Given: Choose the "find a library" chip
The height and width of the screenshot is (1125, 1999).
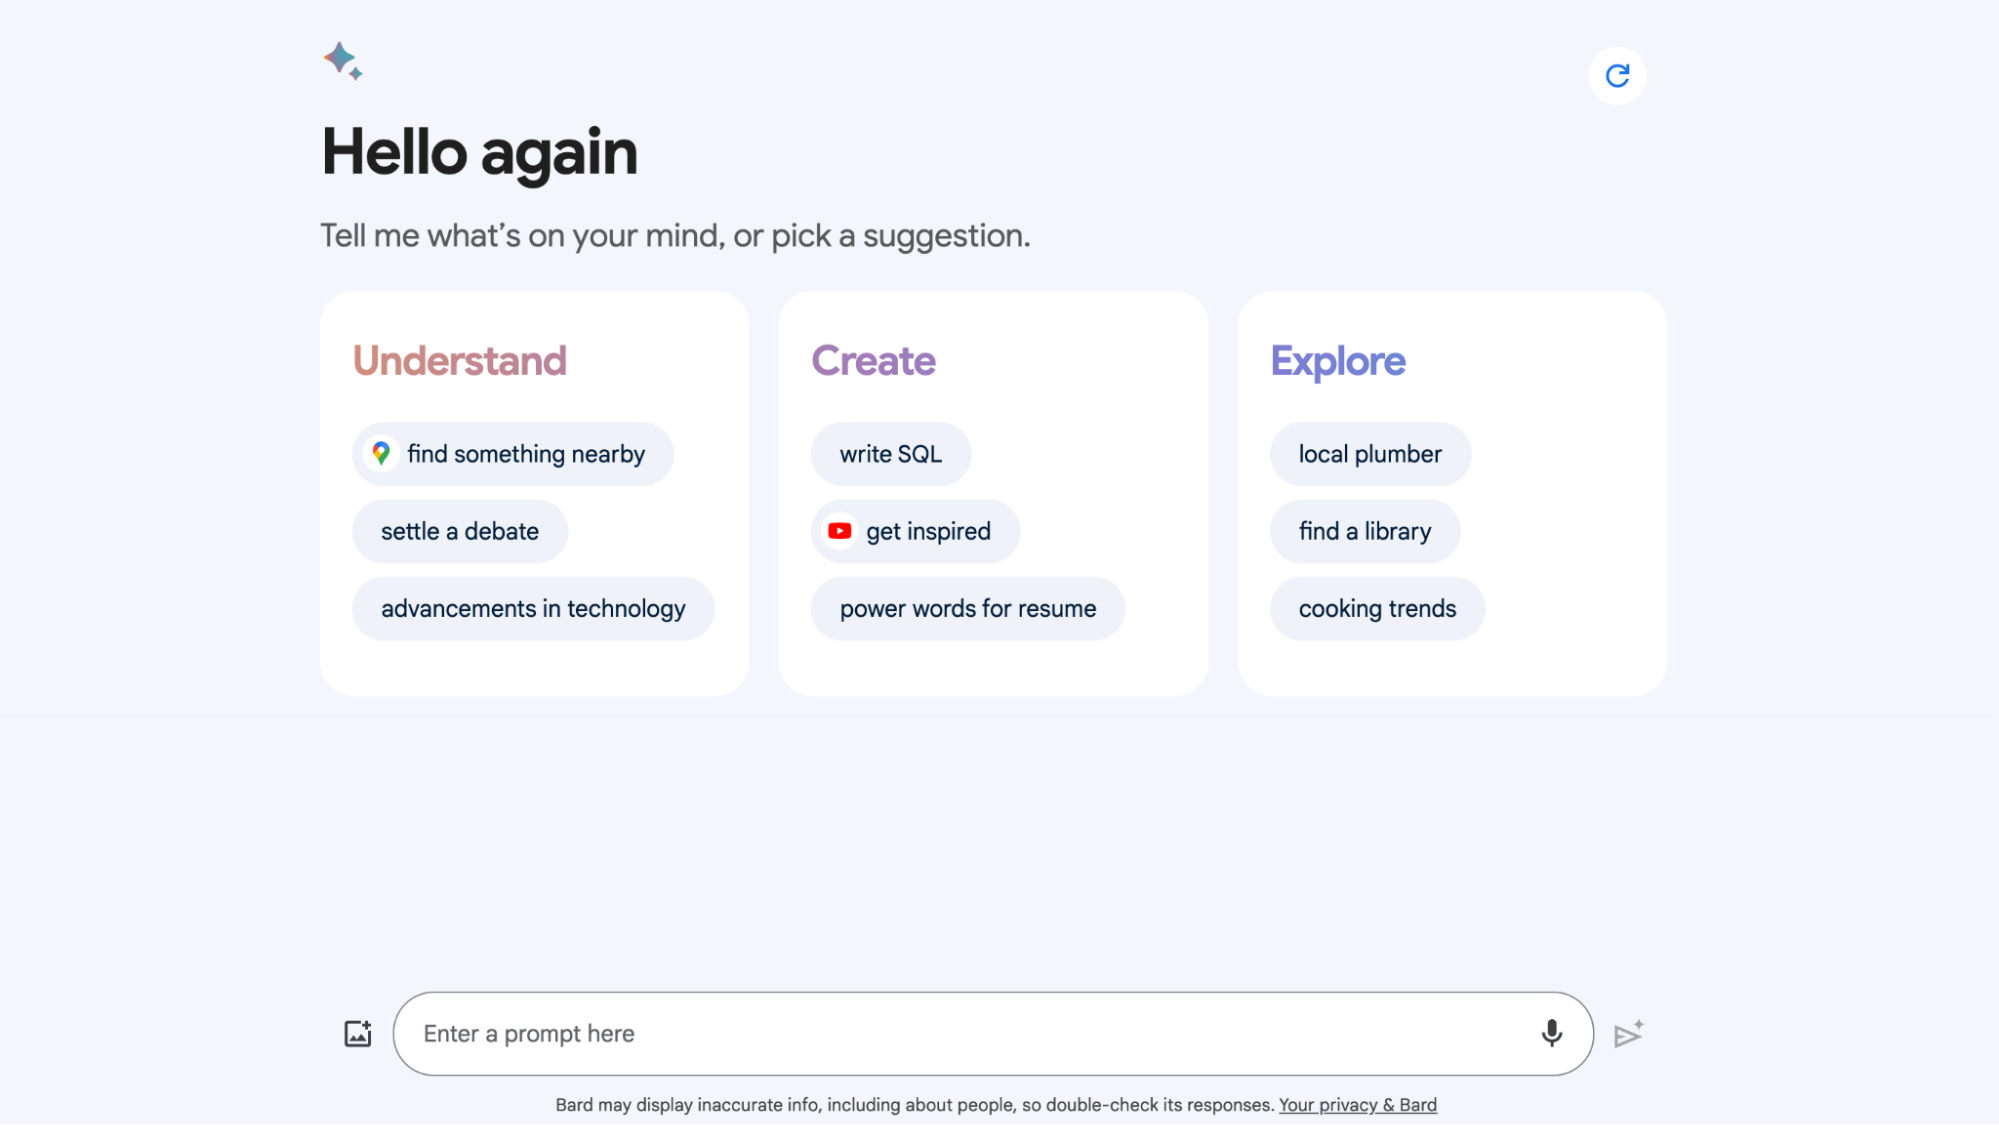Looking at the screenshot, I should point(1364,531).
